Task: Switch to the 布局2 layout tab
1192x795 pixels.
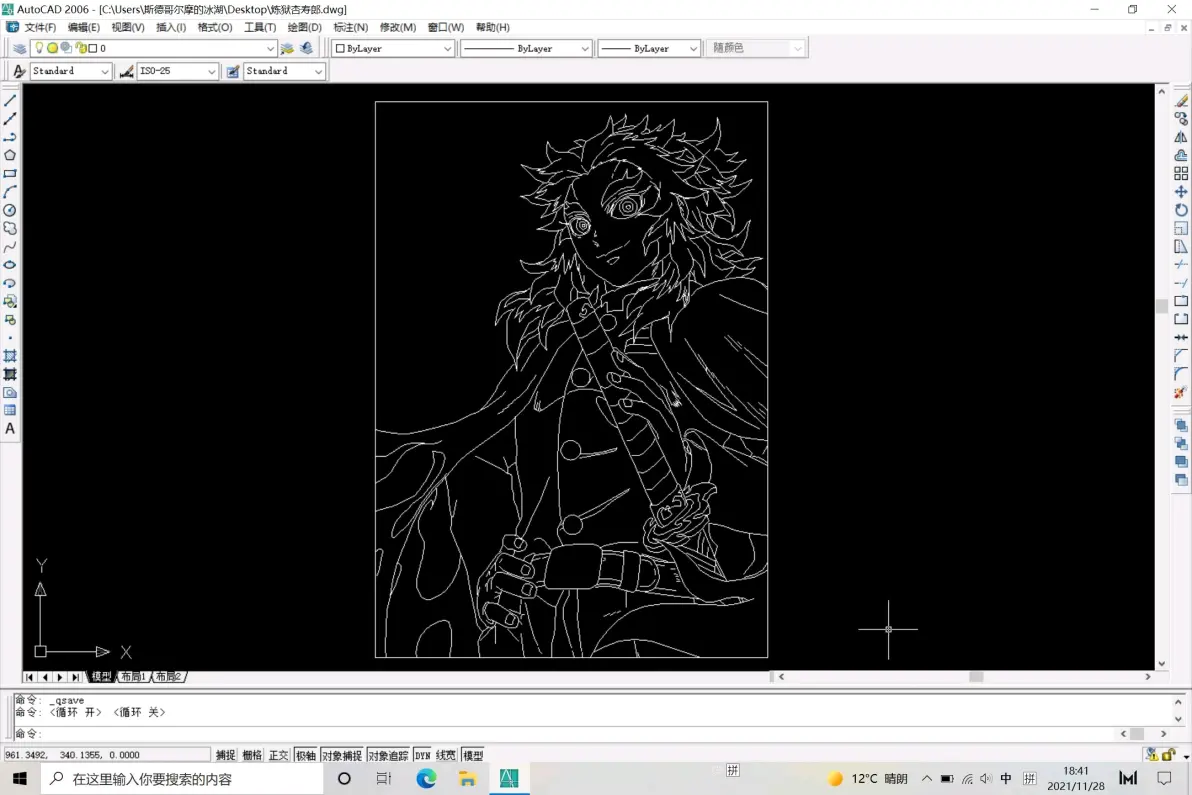Action: click(x=169, y=676)
